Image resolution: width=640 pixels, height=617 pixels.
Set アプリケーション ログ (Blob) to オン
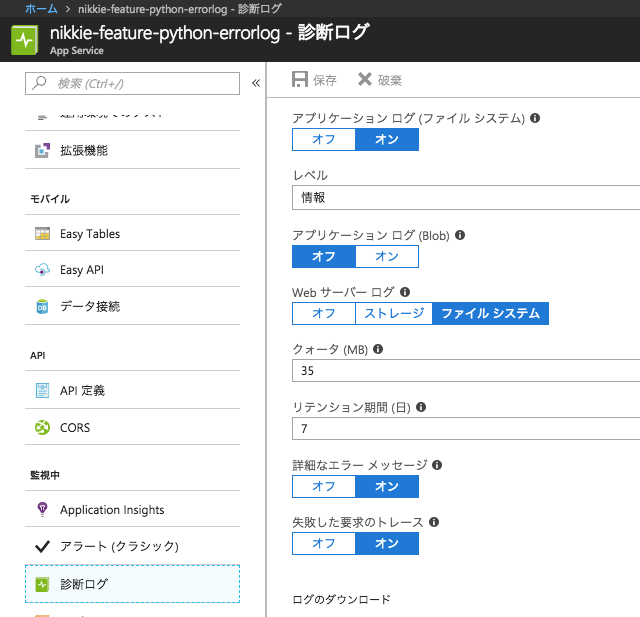tap(387, 256)
